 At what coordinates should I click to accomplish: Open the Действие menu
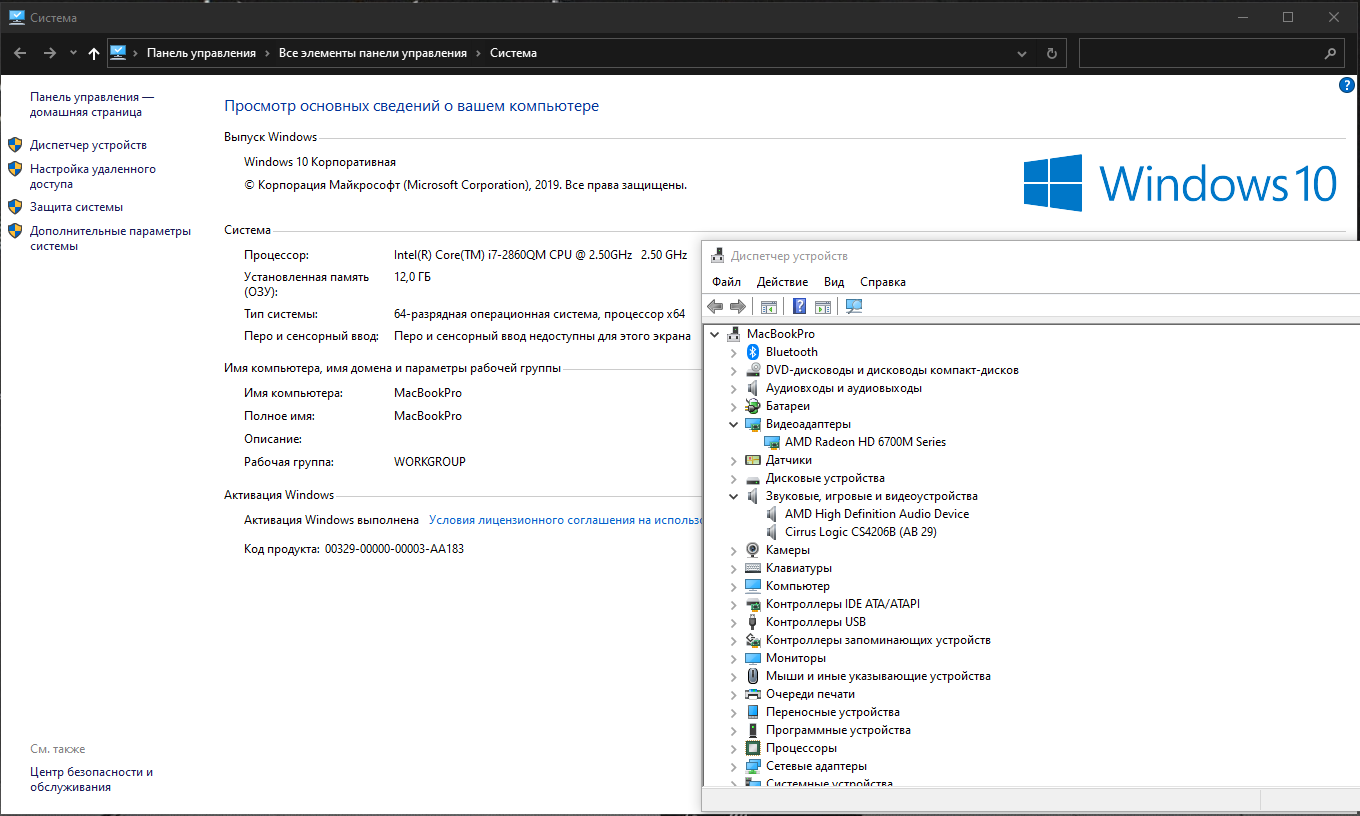pos(783,282)
